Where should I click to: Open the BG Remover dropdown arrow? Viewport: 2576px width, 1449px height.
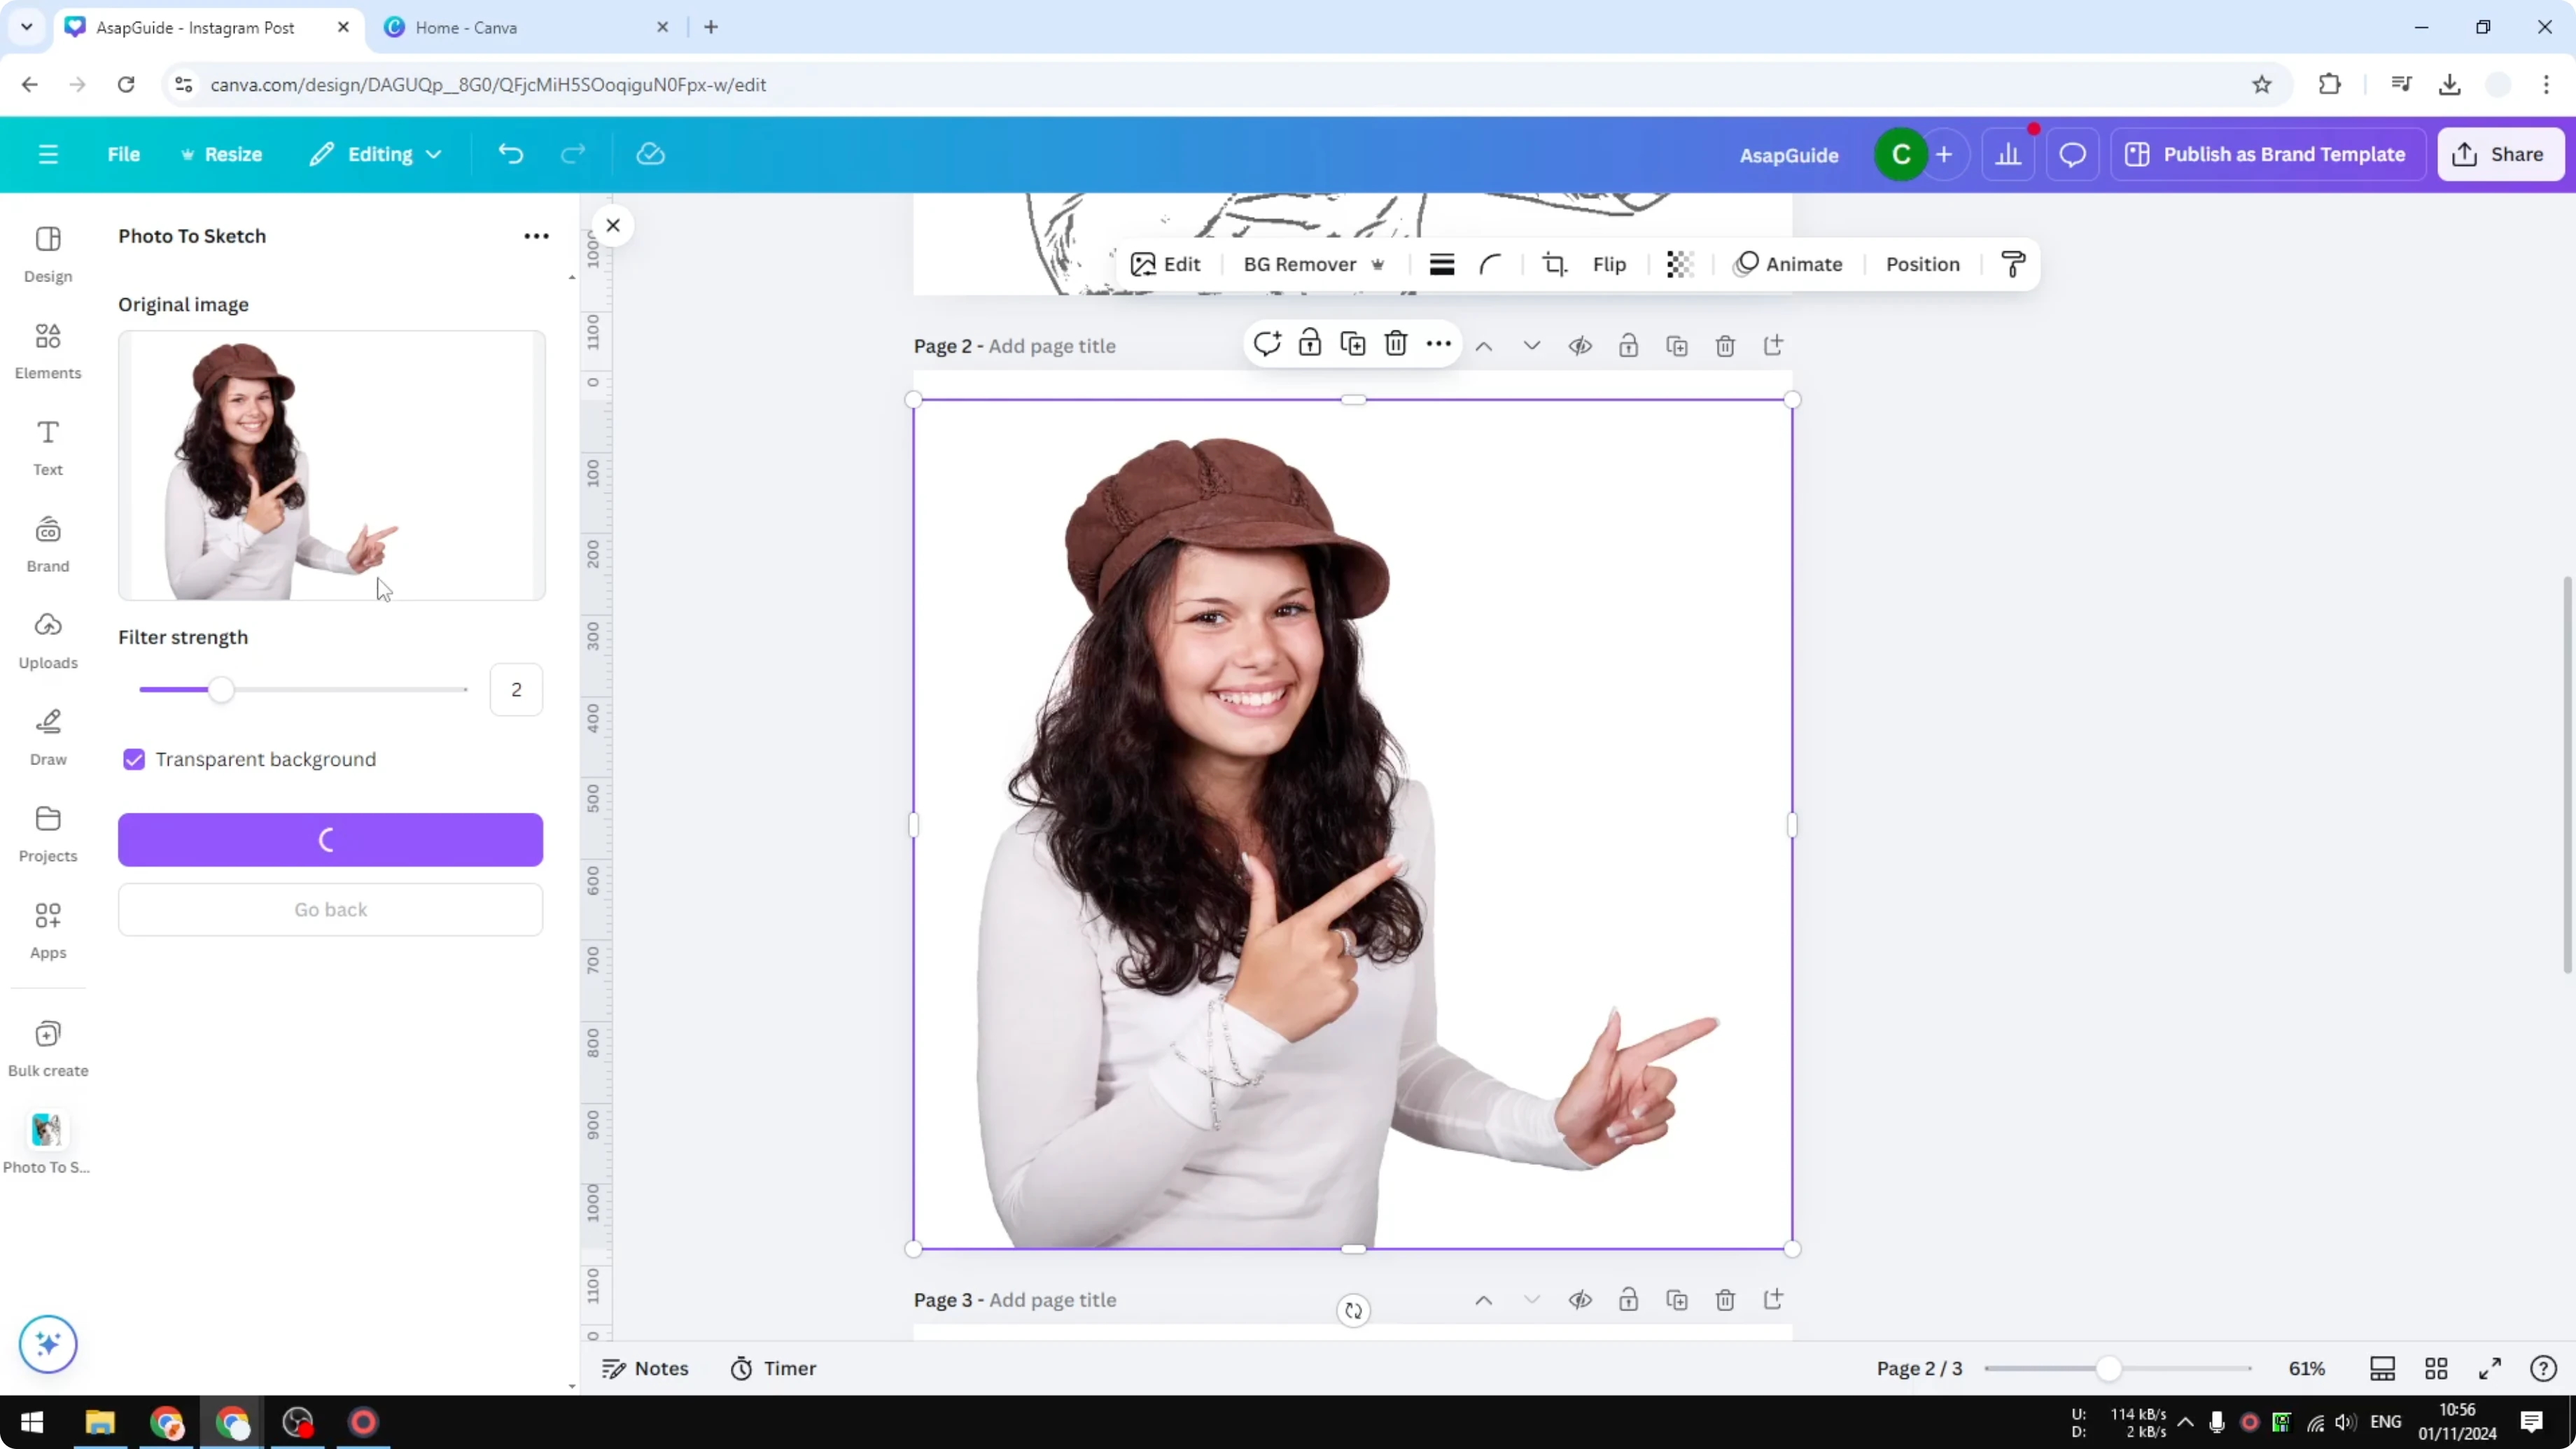coord(1380,264)
